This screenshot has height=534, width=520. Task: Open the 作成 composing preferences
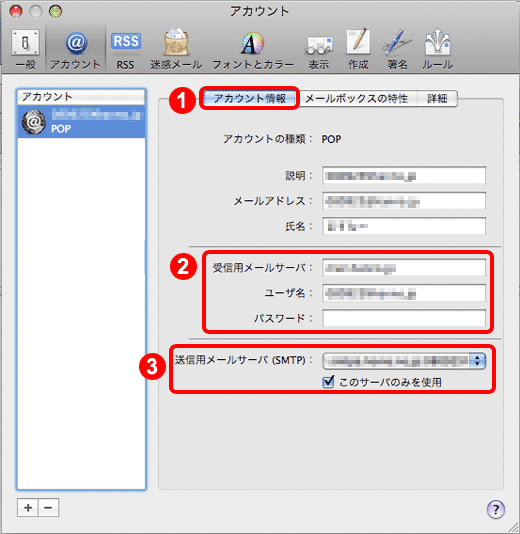coord(358,49)
